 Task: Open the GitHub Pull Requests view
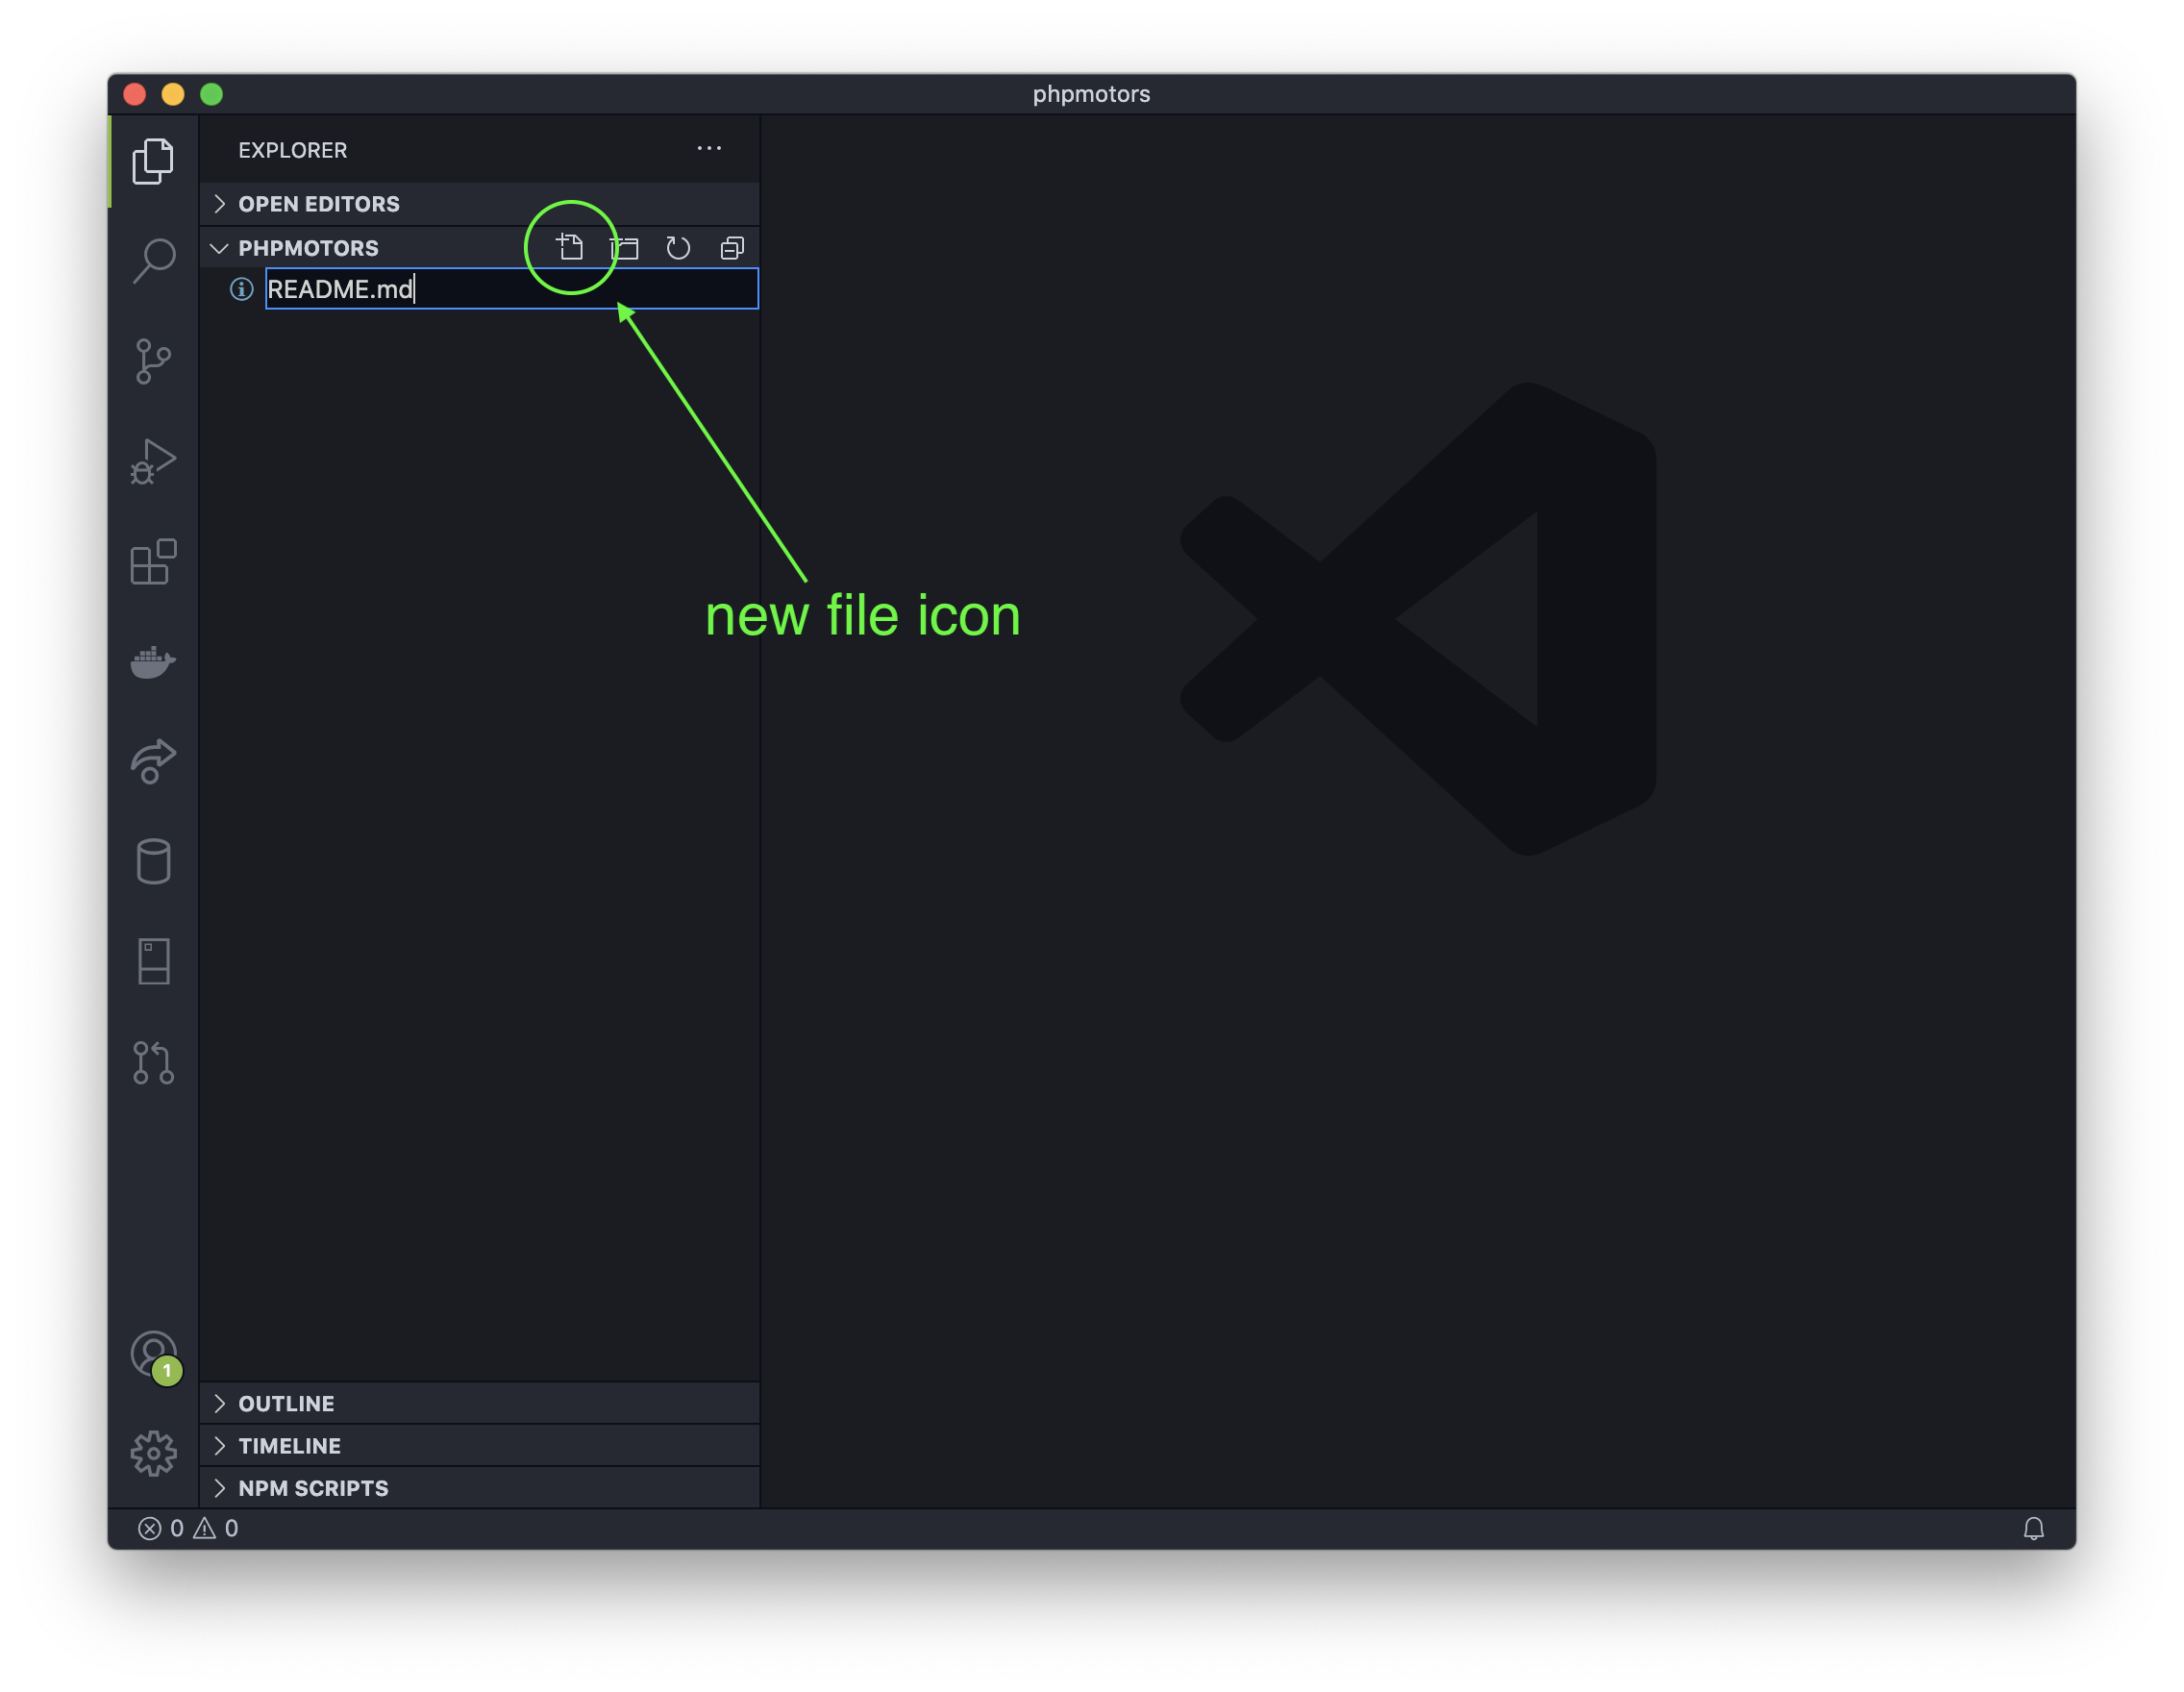(x=153, y=1062)
